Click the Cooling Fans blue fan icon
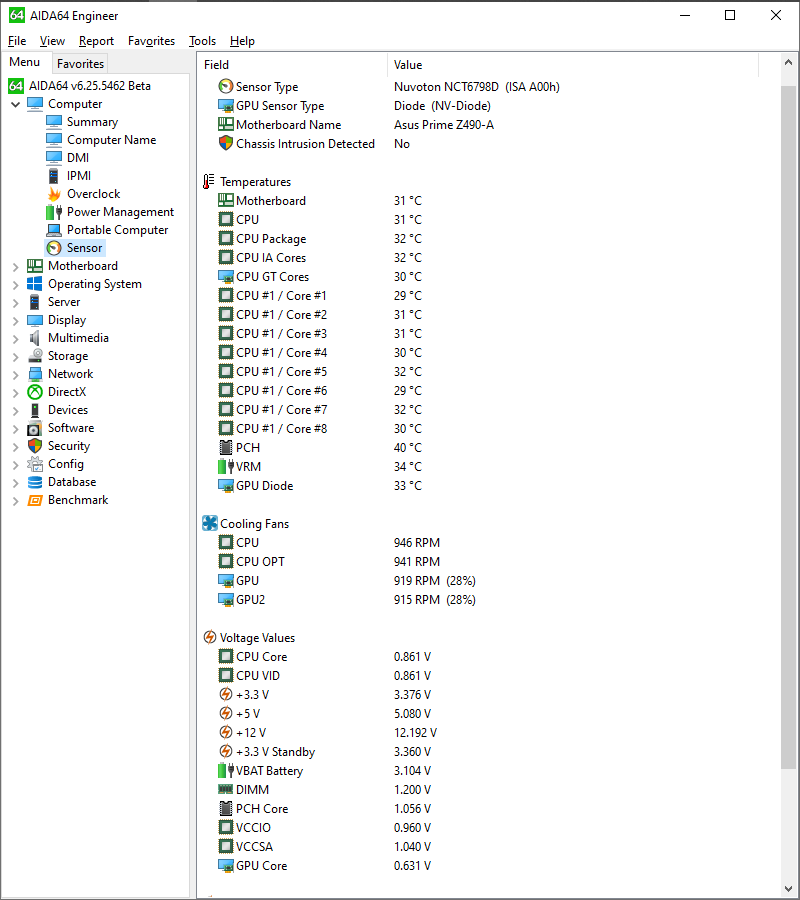 [210, 523]
